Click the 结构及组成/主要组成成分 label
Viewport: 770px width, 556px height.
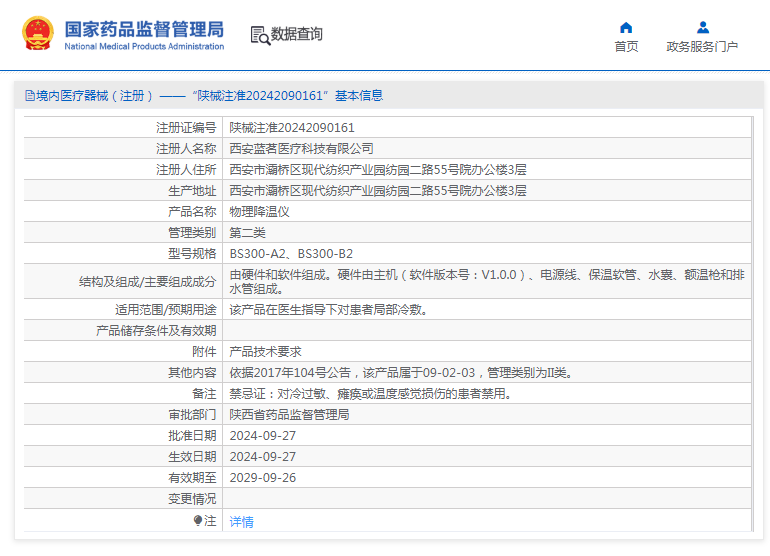[x=147, y=282]
